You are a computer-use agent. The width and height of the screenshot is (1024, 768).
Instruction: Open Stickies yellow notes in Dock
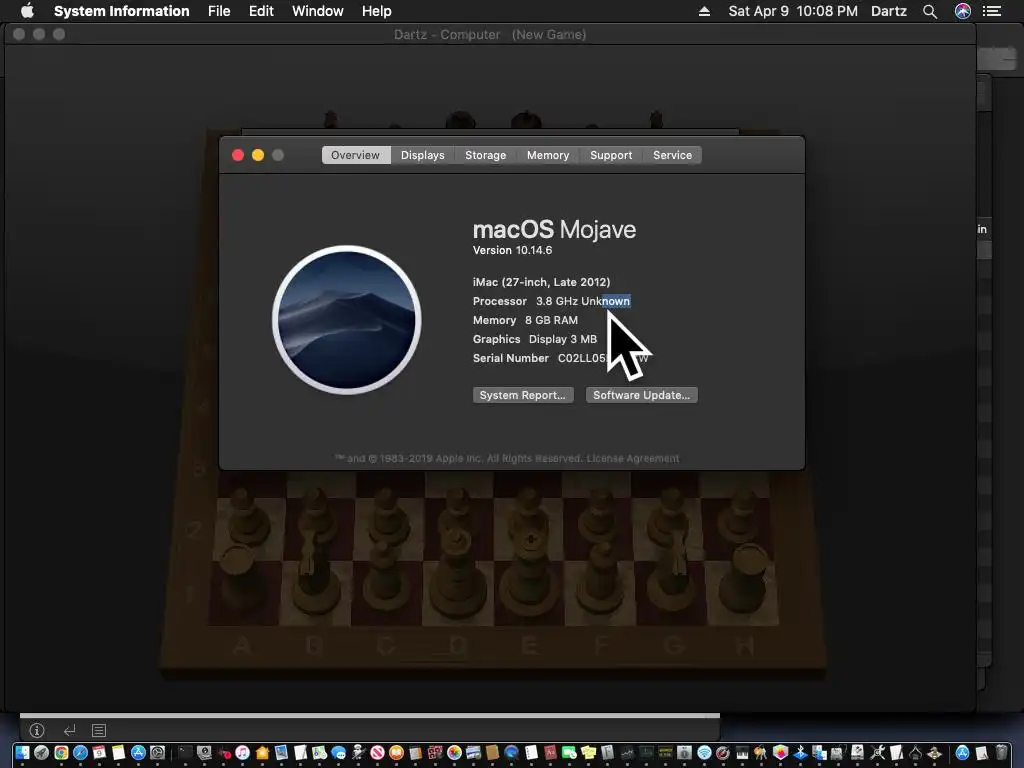coord(588,752)
